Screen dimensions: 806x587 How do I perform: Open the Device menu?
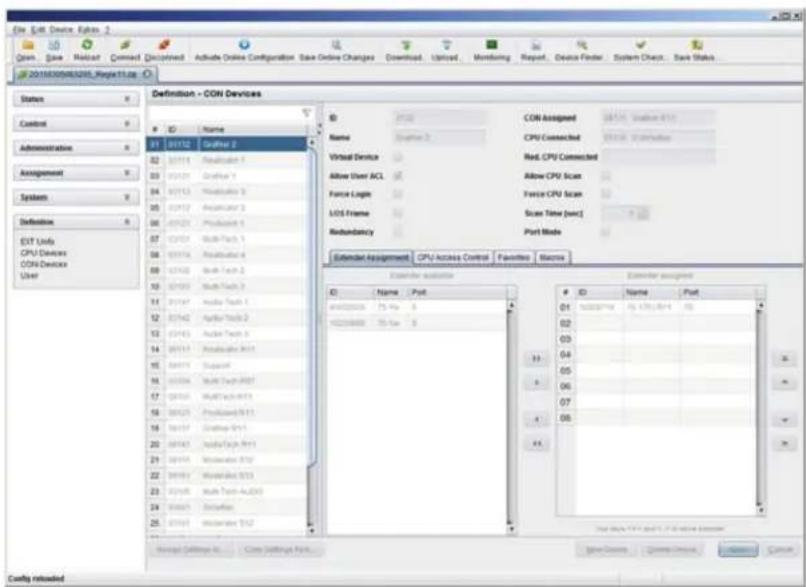click(61, 30)
